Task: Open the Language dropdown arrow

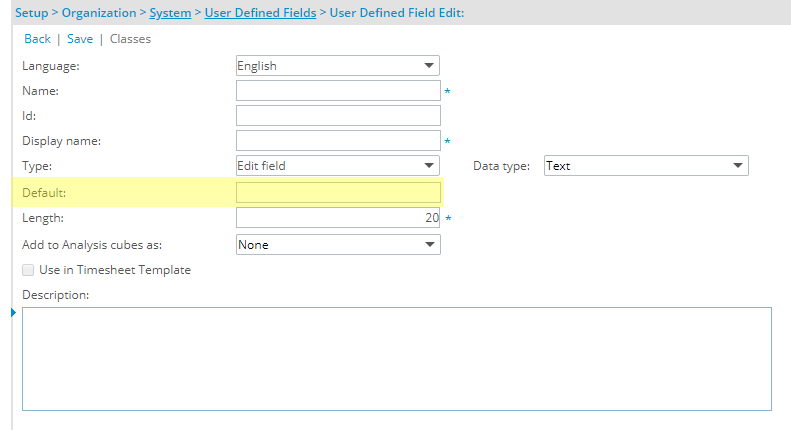Action: pyautogui.click(x=429, y=66)
